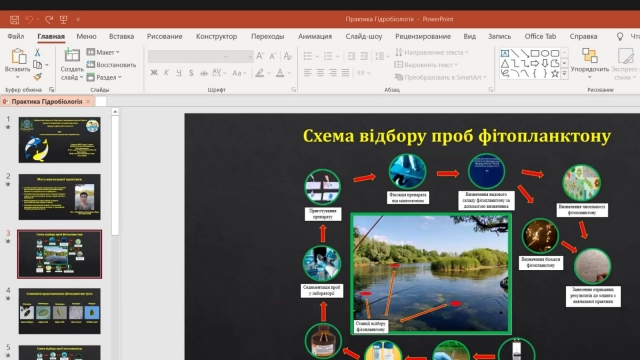Click the lightbulb Tell Me icon
Screen dimensions: 640x360
(x=620, y=36)
